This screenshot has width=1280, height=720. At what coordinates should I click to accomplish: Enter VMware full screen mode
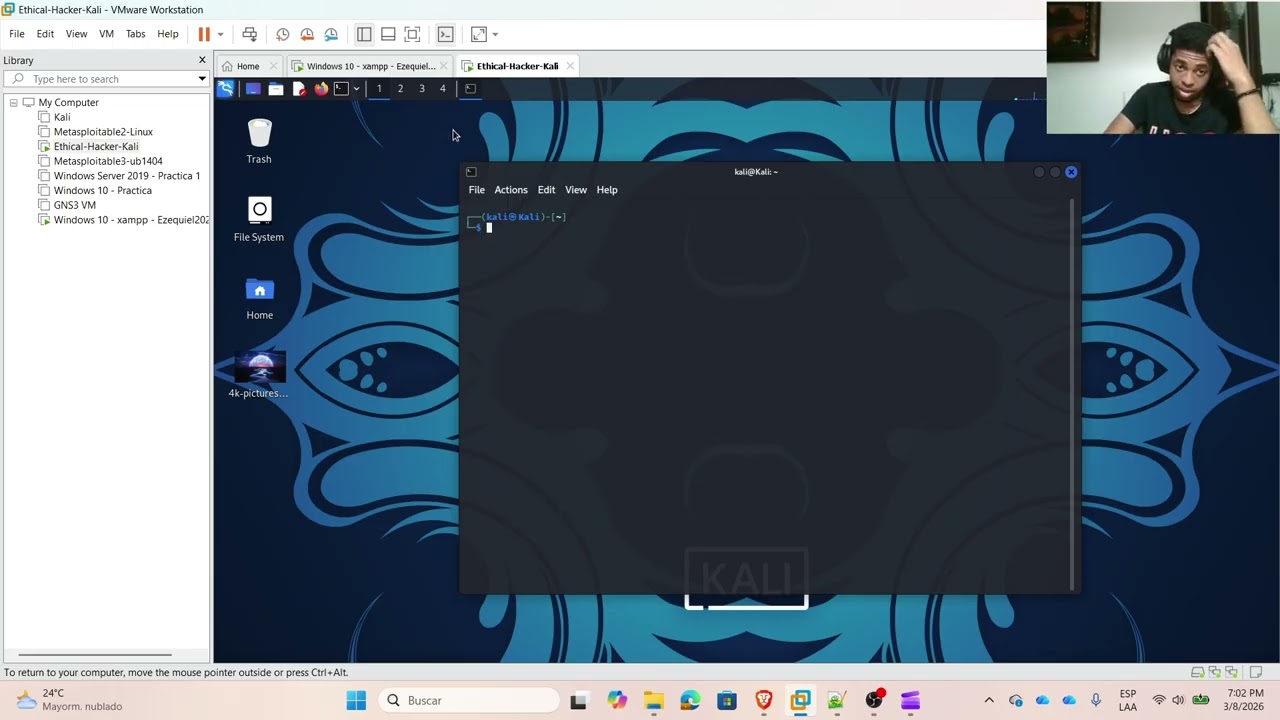click(412, 34)
